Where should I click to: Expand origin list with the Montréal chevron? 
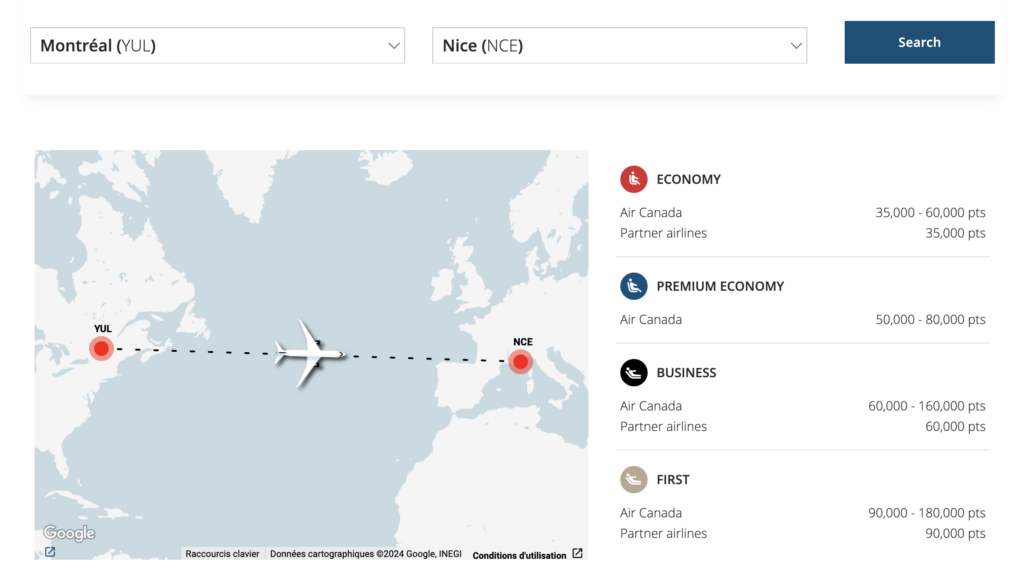pyautogui.click(x=393, y=45)
